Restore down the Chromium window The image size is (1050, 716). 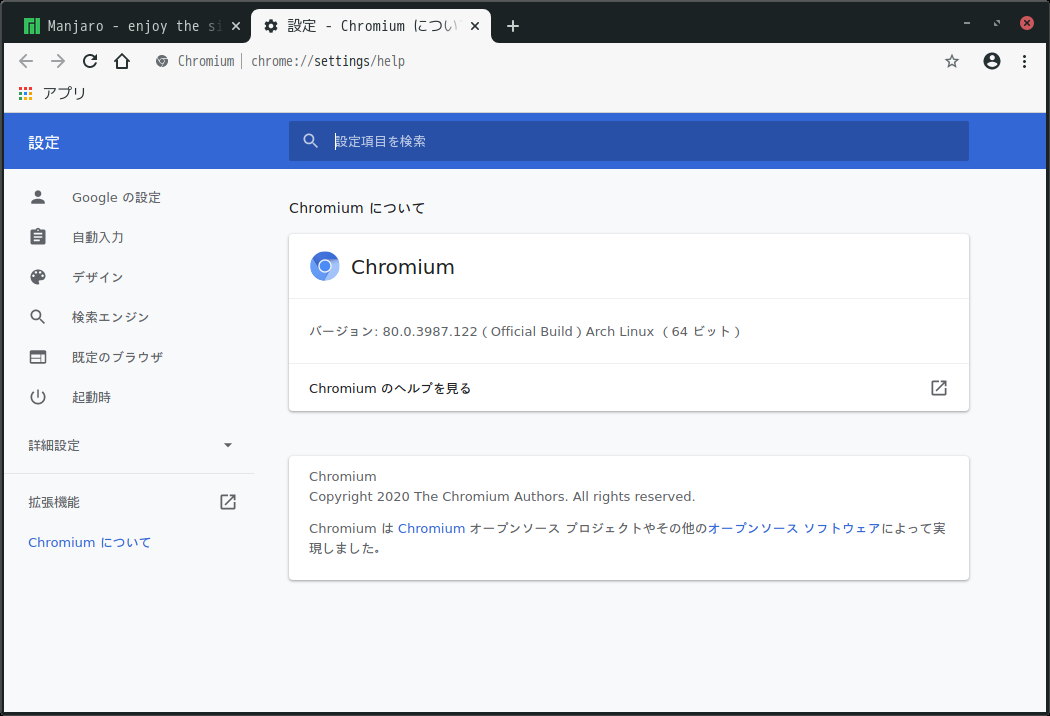pos(997,23)
